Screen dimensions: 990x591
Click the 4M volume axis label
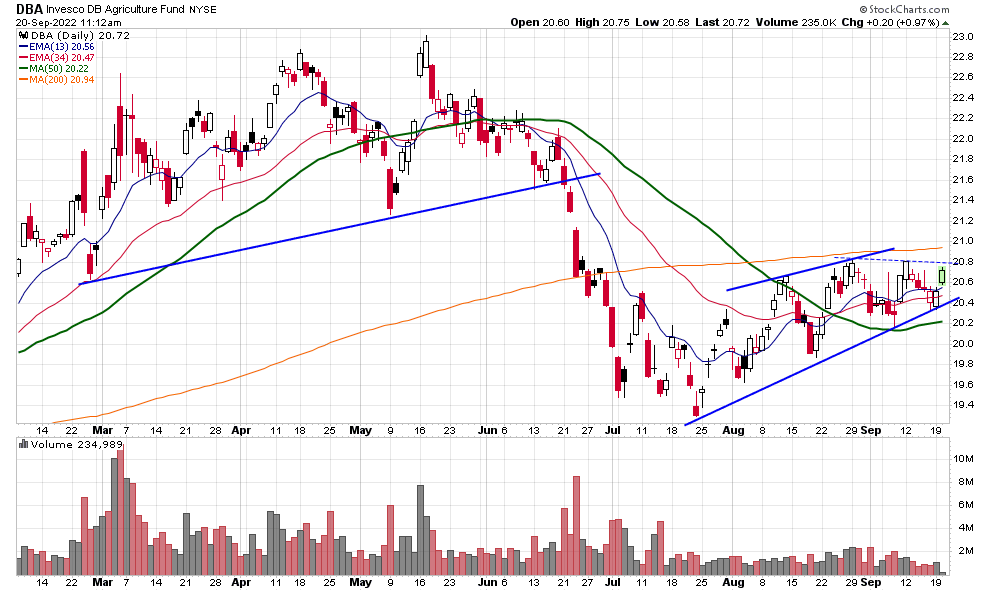(x=966, y=528)
